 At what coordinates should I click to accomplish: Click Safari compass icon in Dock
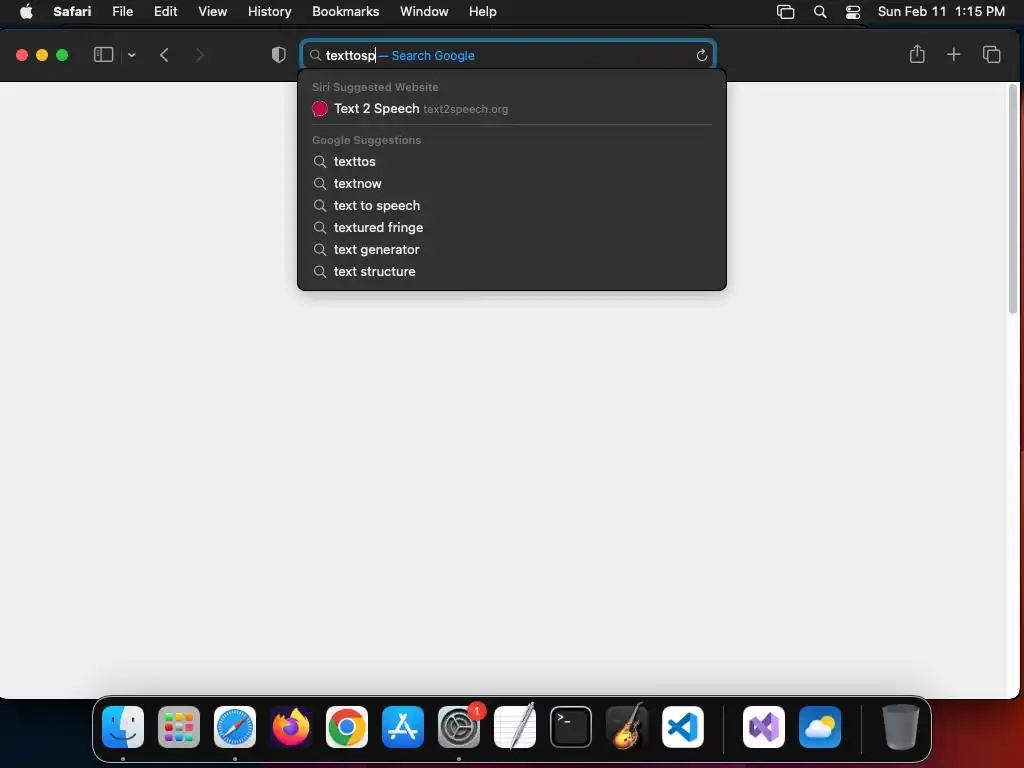235,727
